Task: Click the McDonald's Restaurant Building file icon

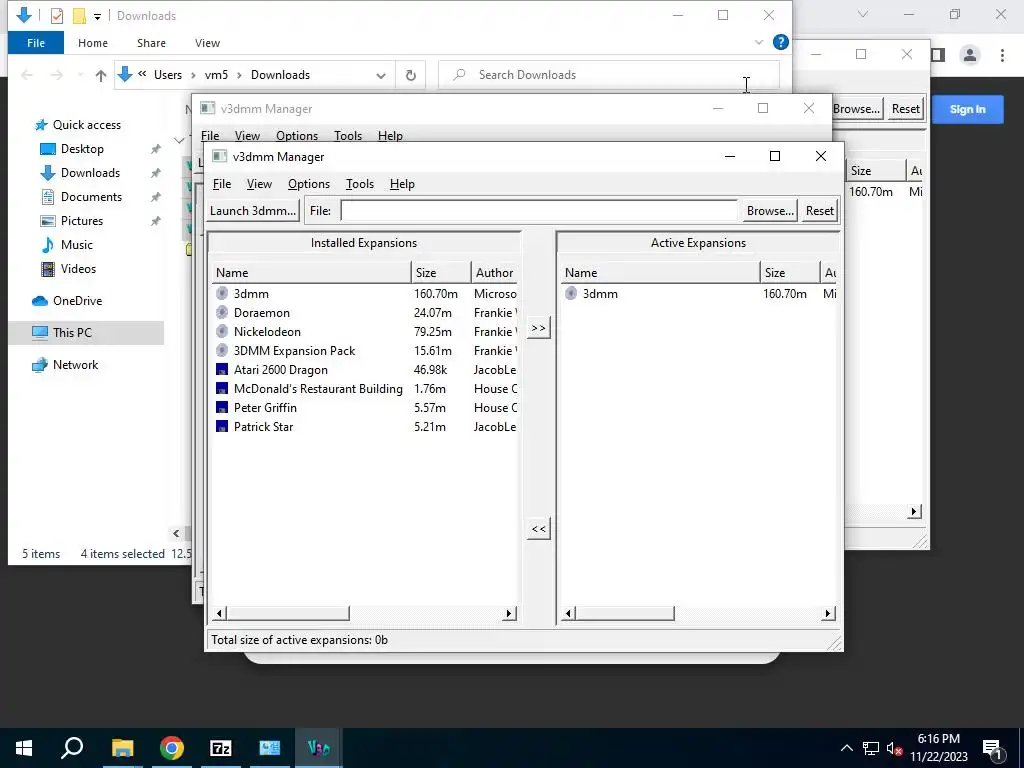Action: [222, 389]
